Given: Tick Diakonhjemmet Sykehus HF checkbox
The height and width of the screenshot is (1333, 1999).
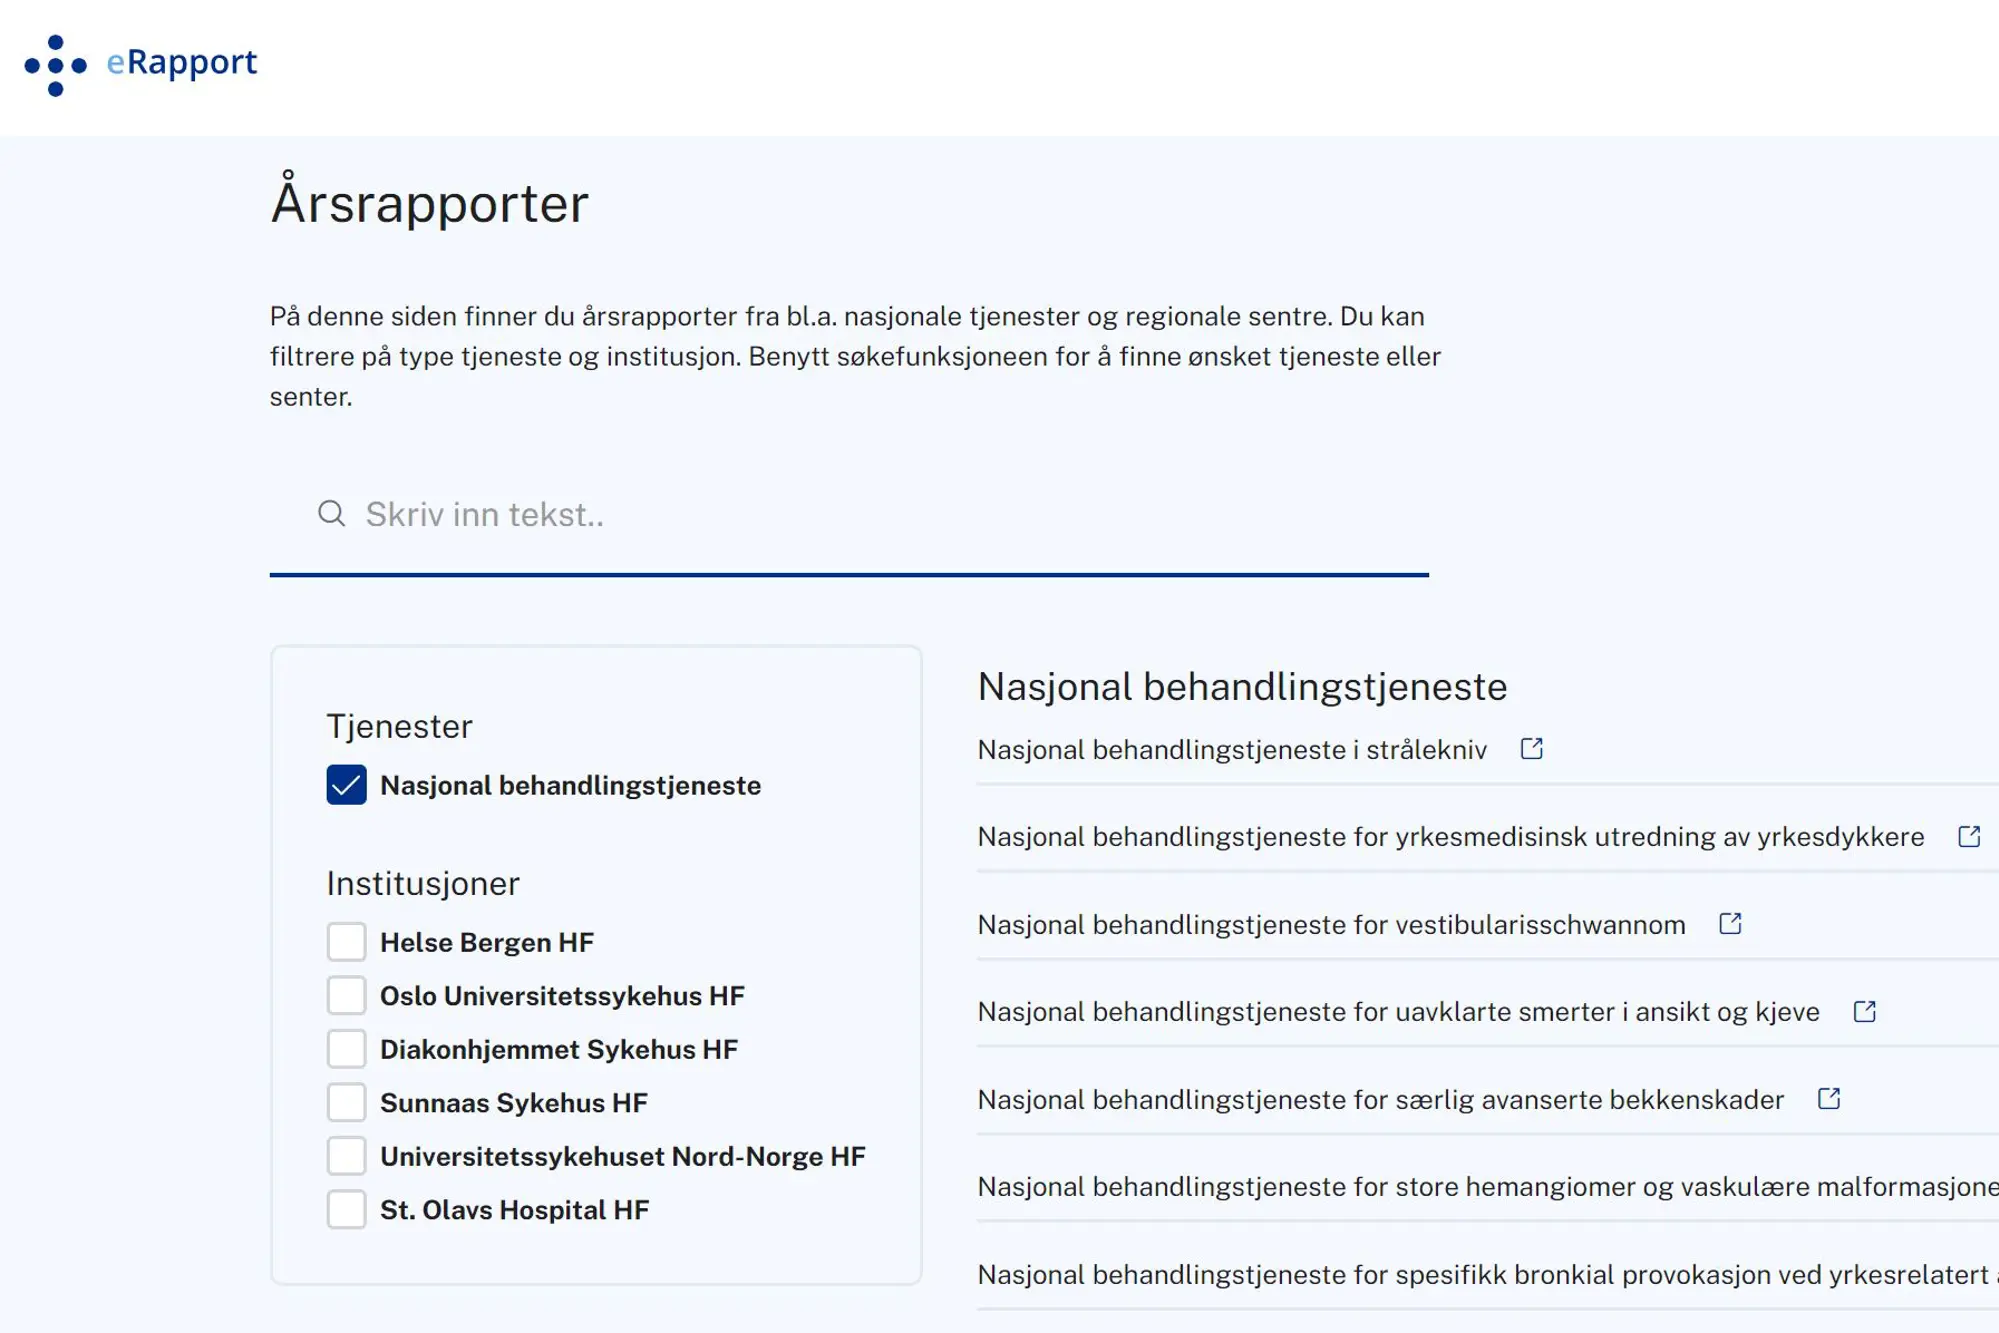Looking at the screenshot, I should pos(346,1049).
